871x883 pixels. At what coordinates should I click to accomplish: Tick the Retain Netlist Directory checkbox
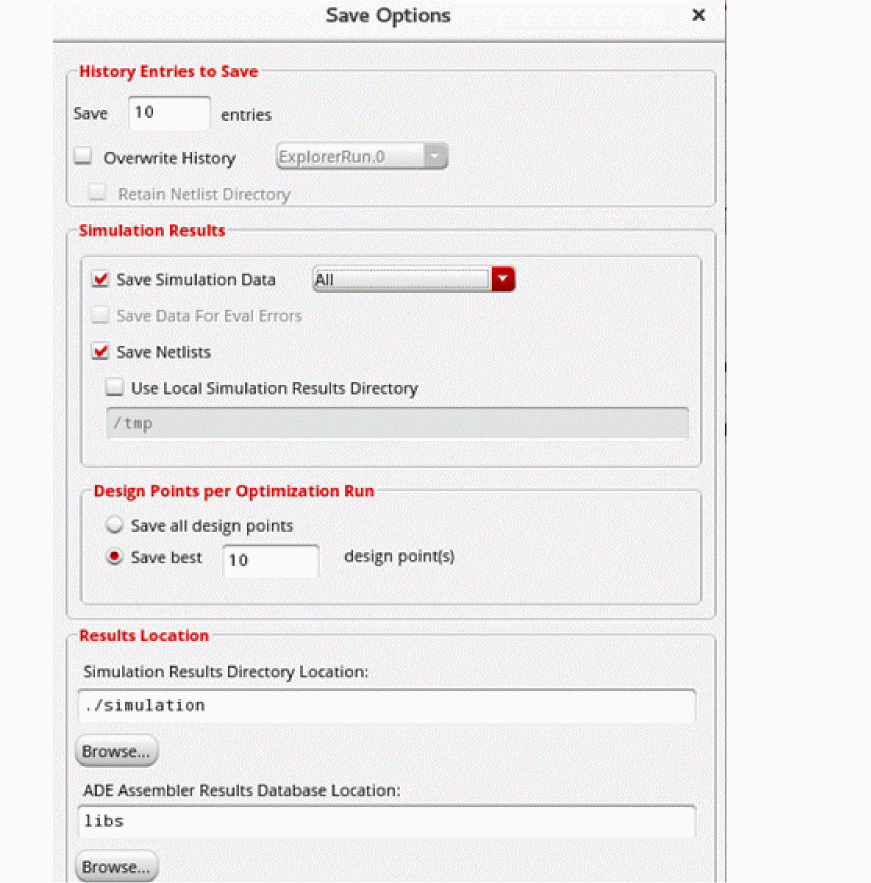pos(98,194)
